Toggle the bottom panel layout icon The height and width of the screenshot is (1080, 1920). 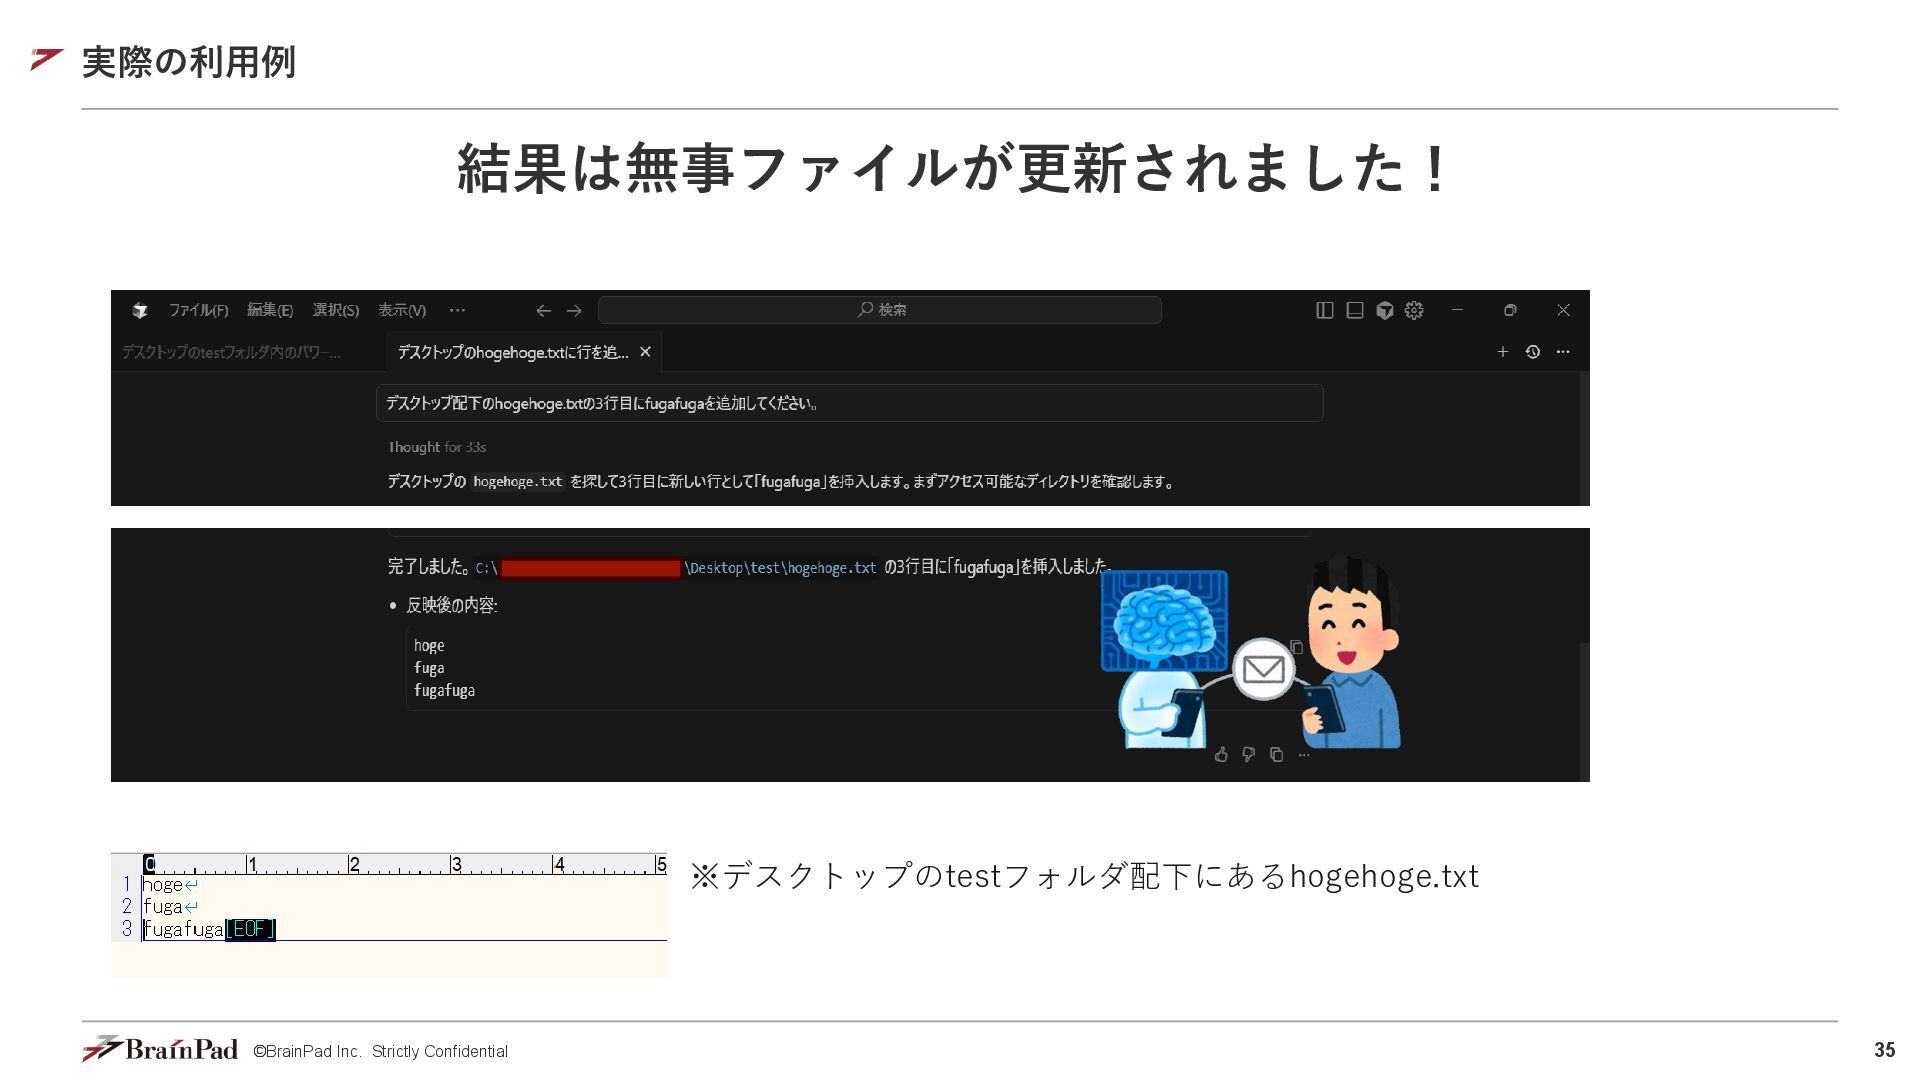point(1355,310)
